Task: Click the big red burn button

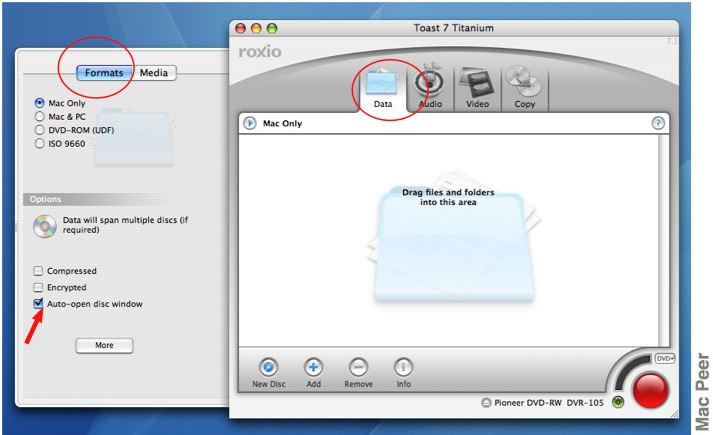Action: coord(651,391)
